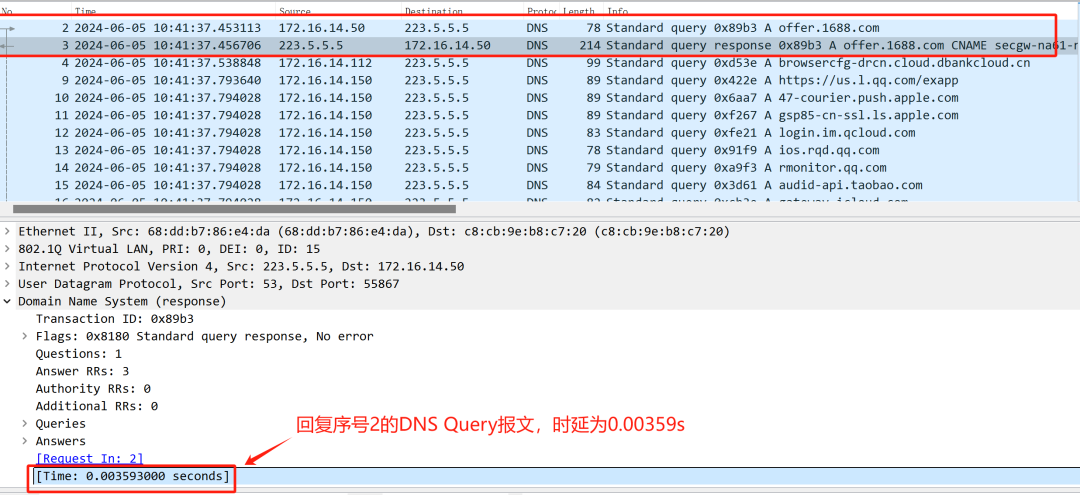The image size is (1080, 495).
Task: Expand the Flags 0x8180 field
Action: pyautogui.click(x=26, y=336)
